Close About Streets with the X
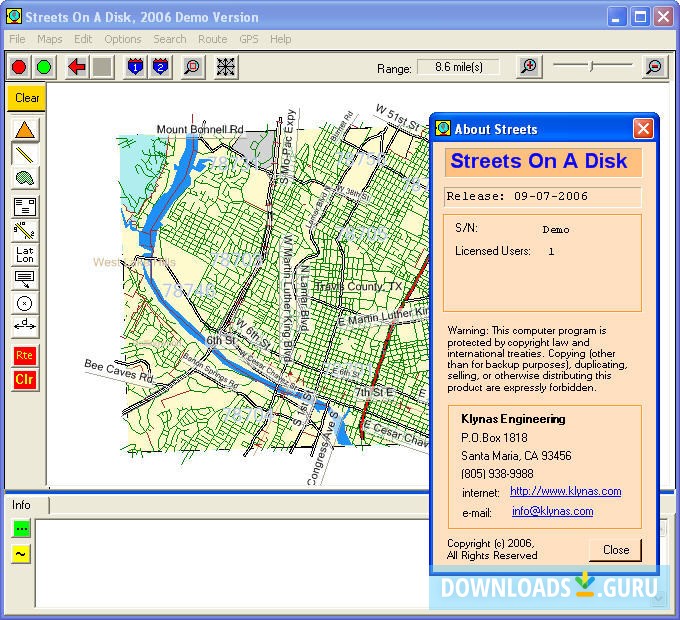 [643, 129]
